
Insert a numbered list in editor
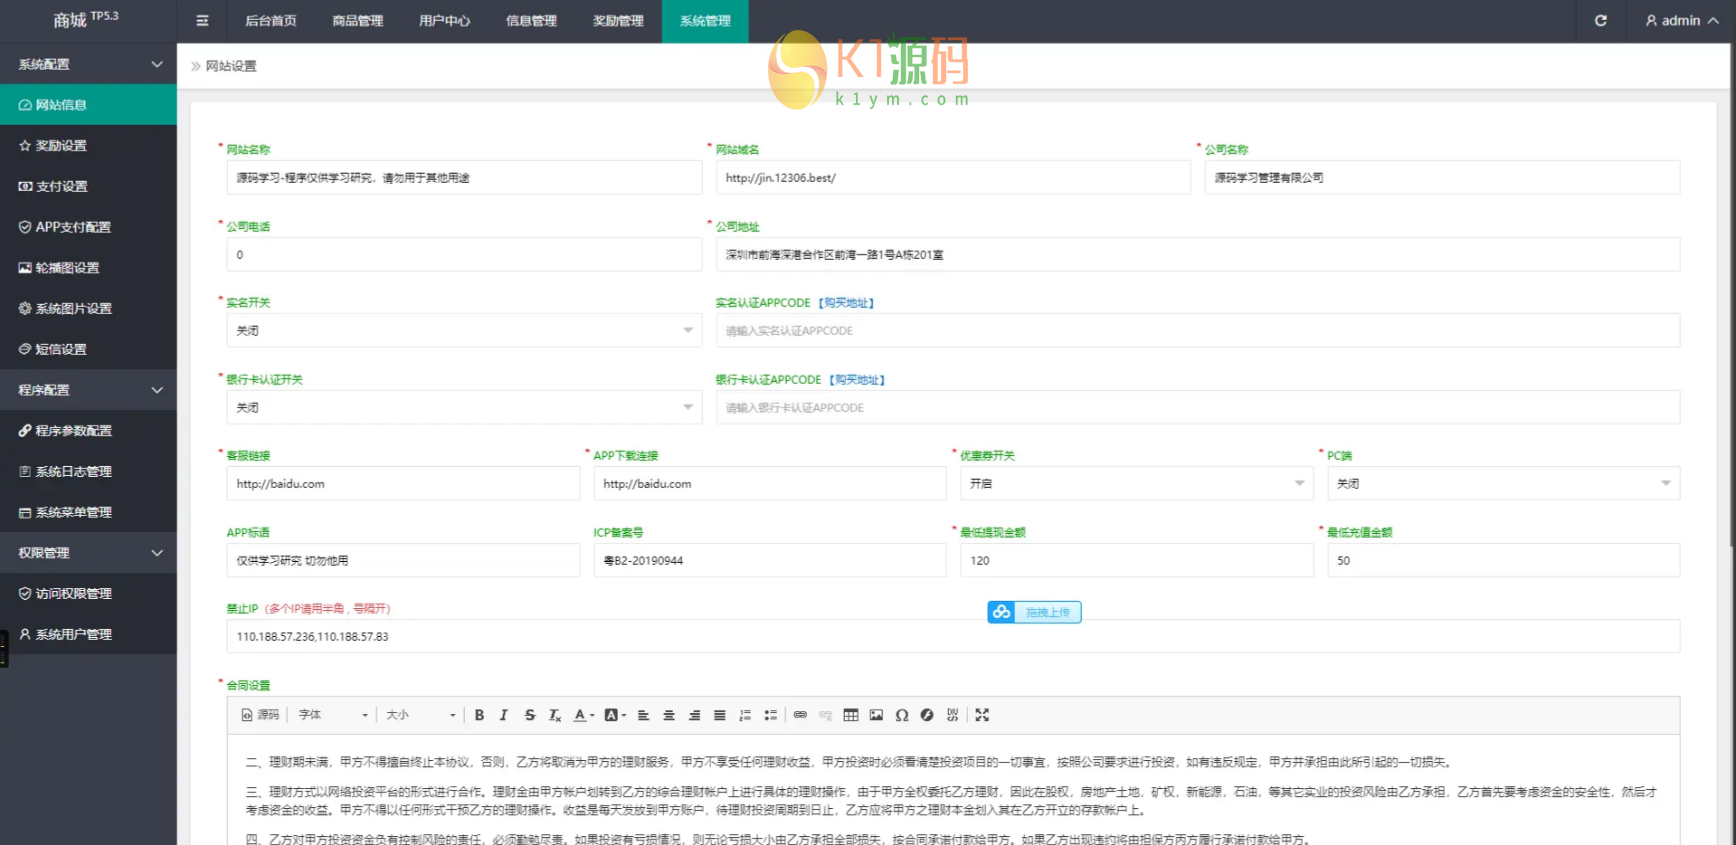pos(745,715)
